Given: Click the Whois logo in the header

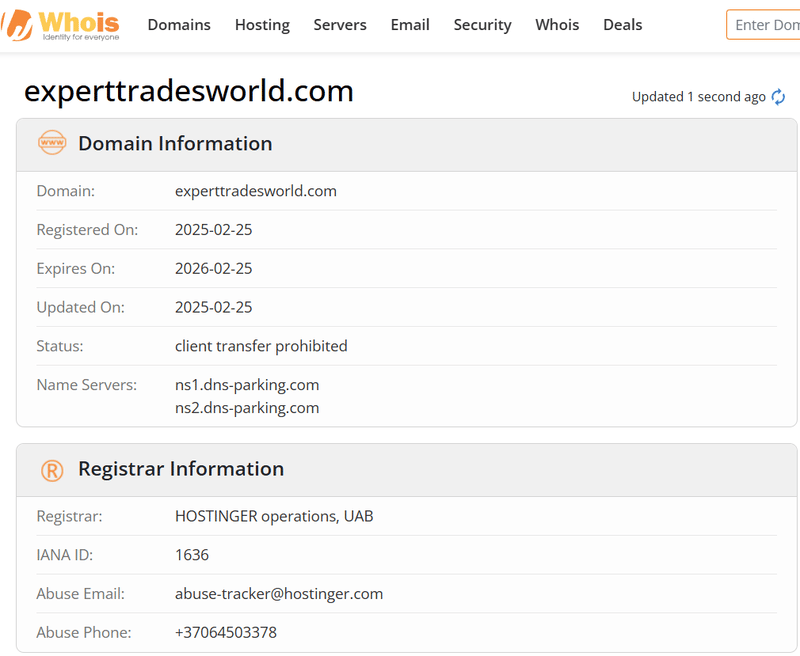Looking at the screenshot, I should [60, 25].
